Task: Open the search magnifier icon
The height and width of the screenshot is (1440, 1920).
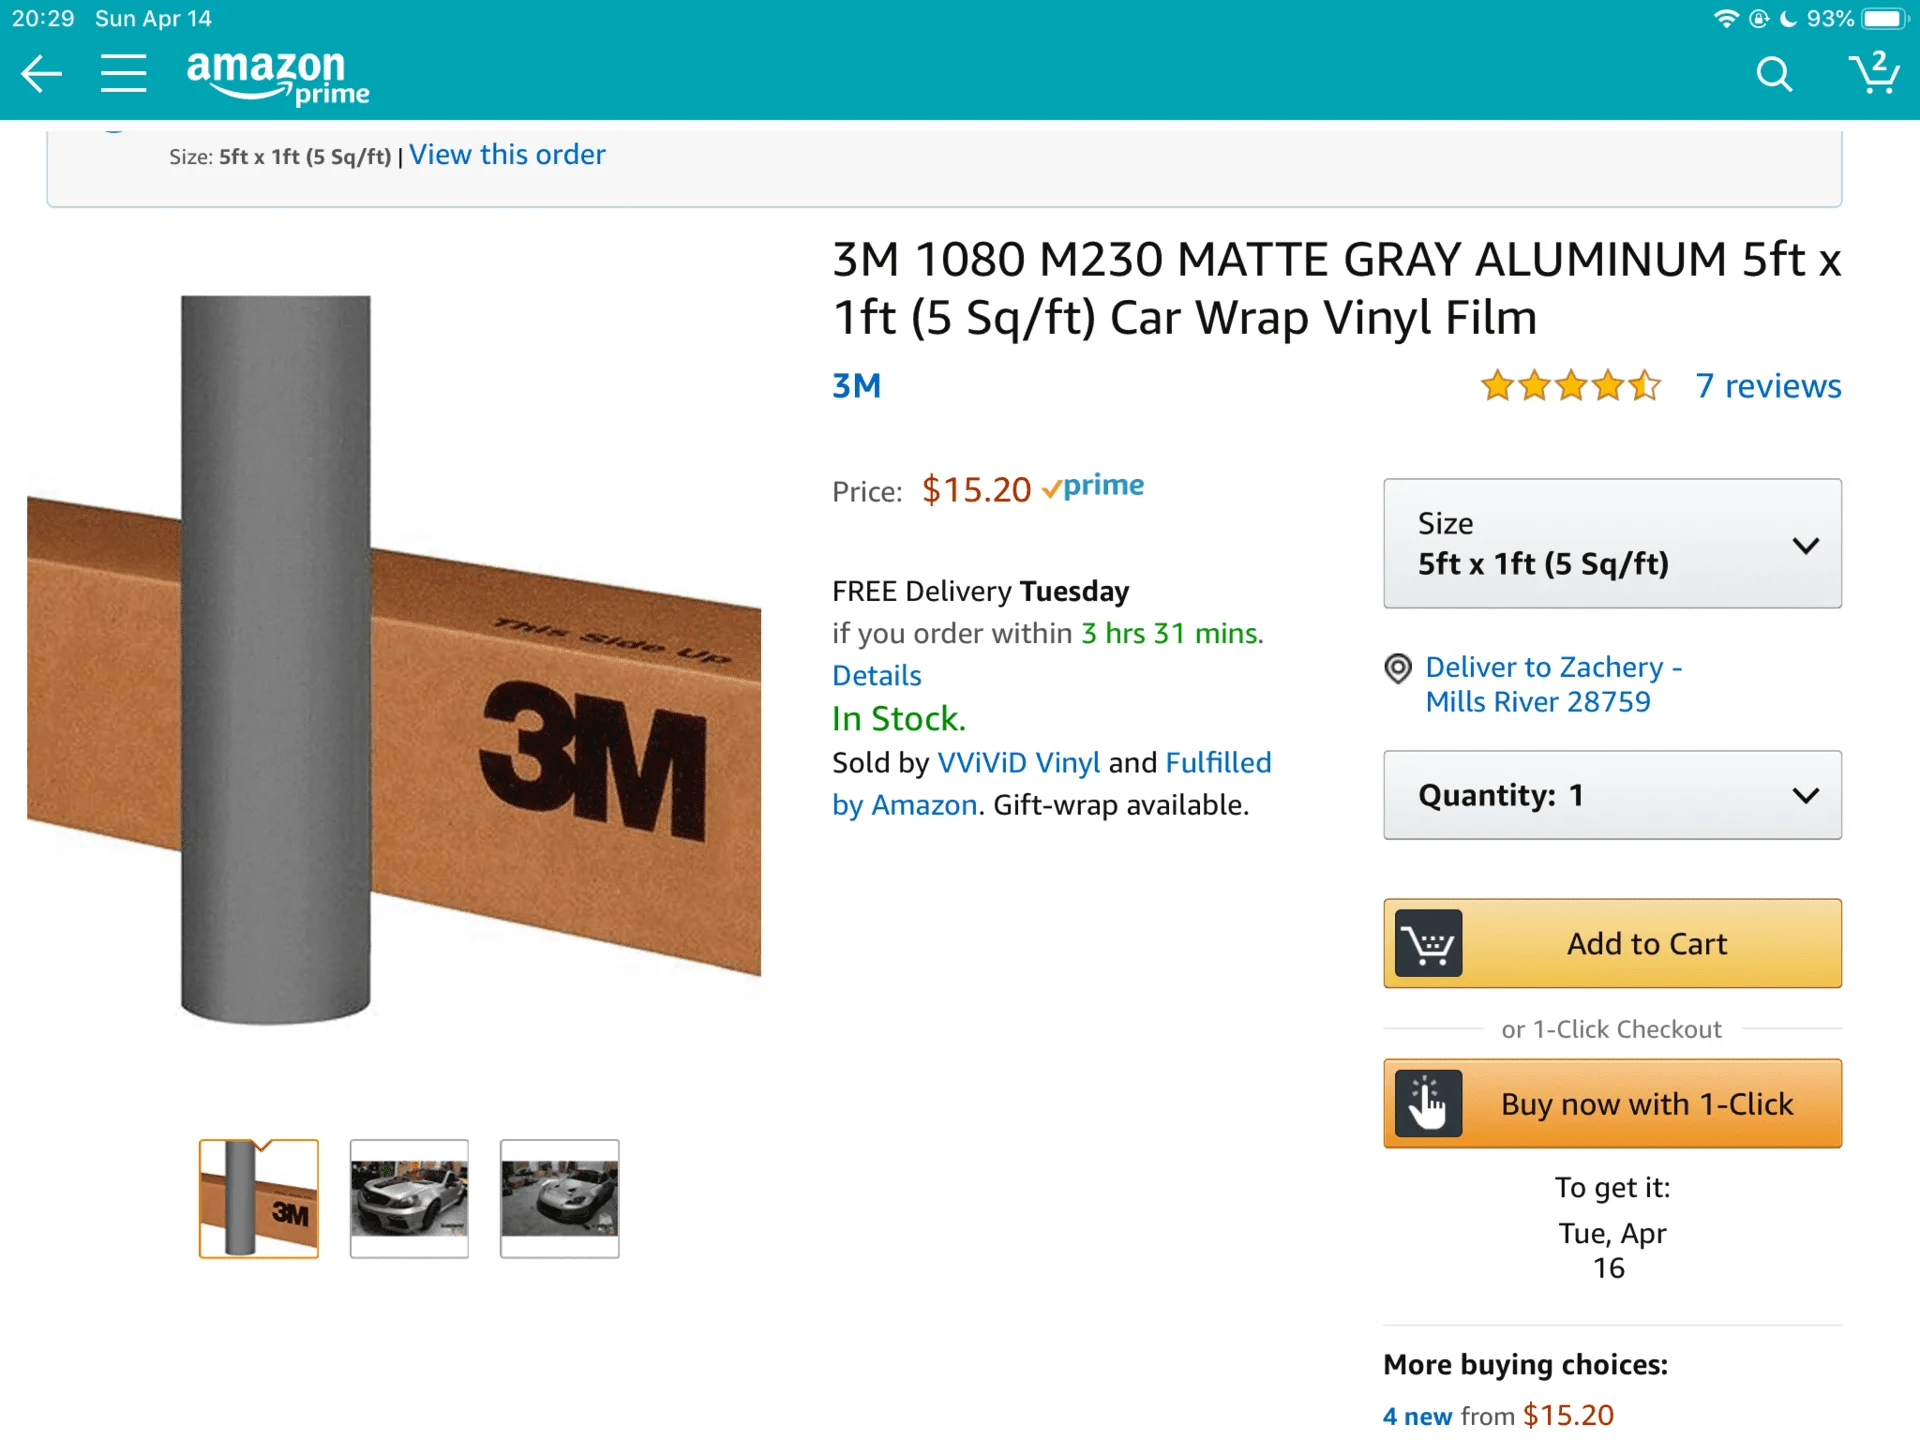Action: point(1774,74)
